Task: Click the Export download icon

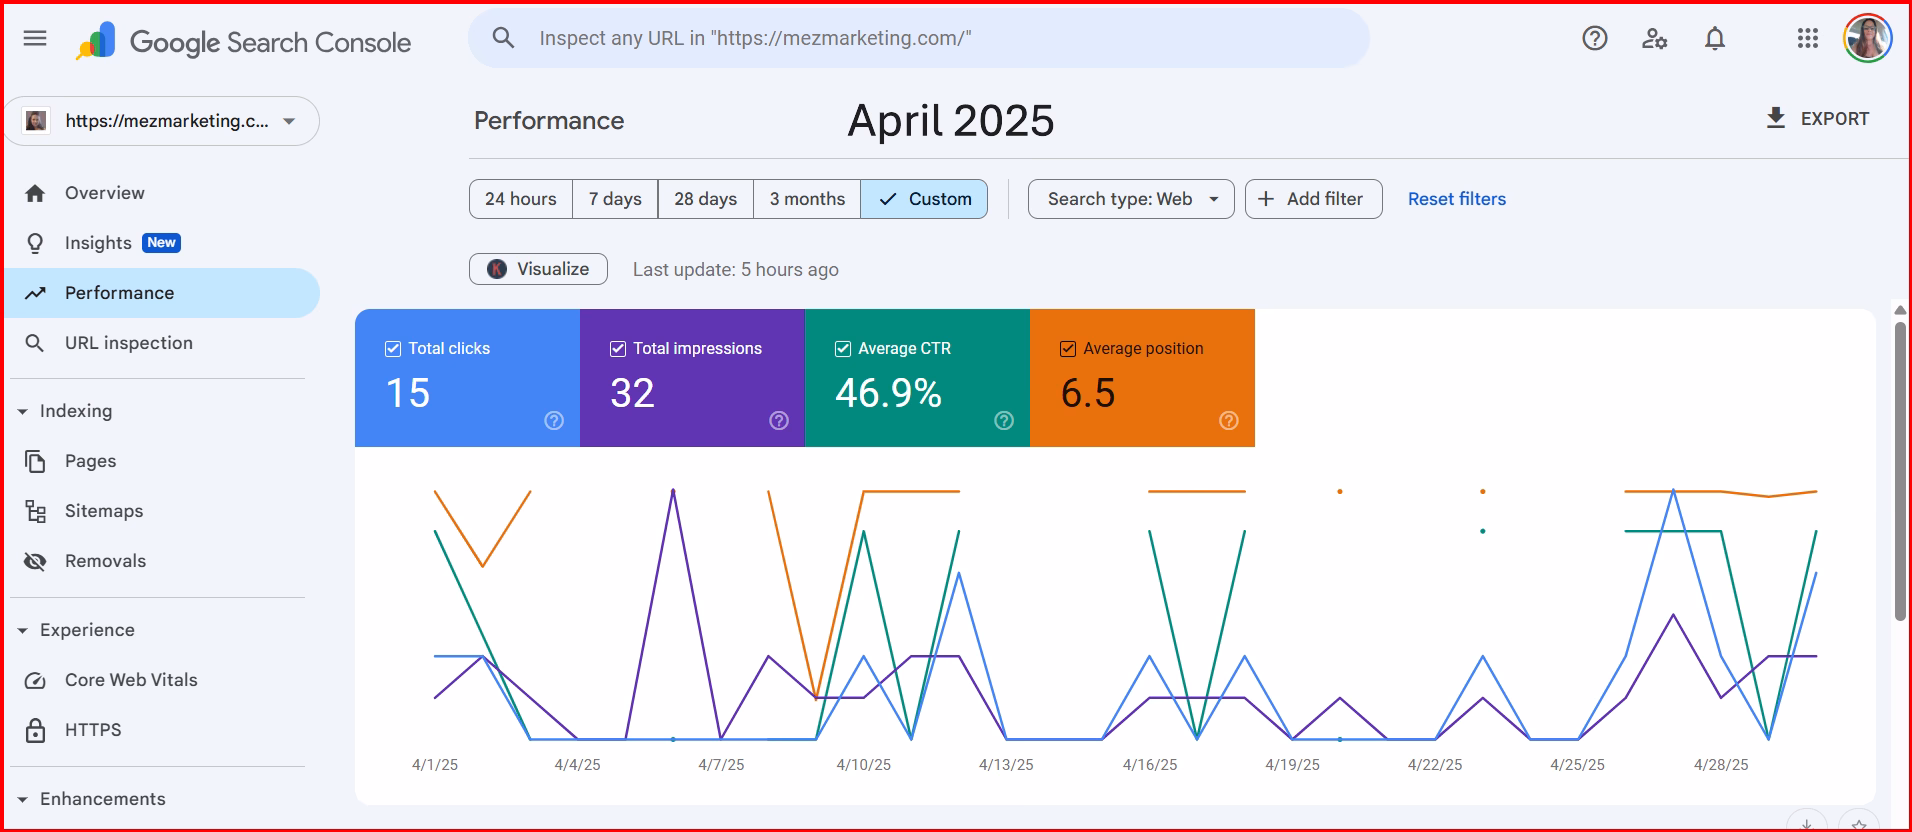Action: pos(1776,118)
